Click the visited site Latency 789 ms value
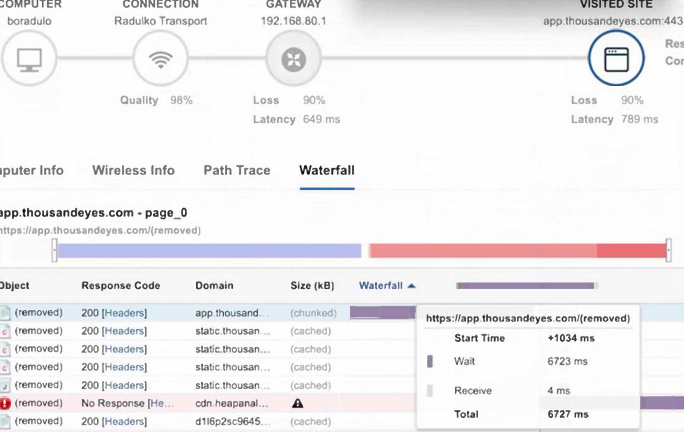 pos(640,119)
